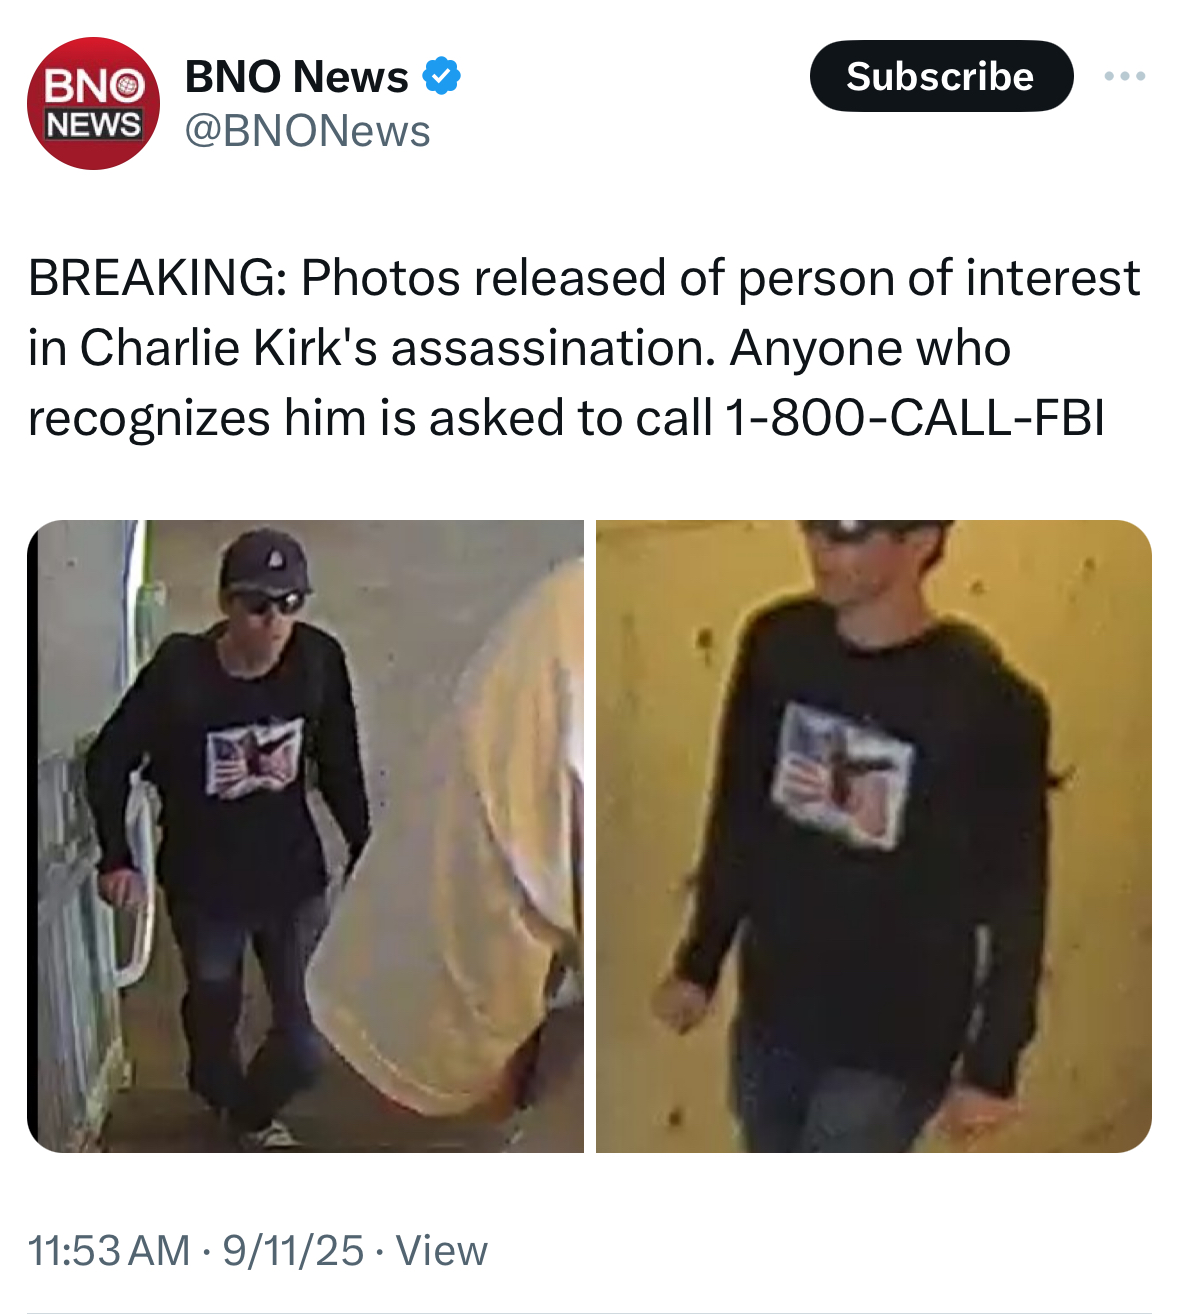The height and width of the screenshot is (1314, 1179).
Task: Click the shirt graphic in right photo
Action: click(843, 775)
